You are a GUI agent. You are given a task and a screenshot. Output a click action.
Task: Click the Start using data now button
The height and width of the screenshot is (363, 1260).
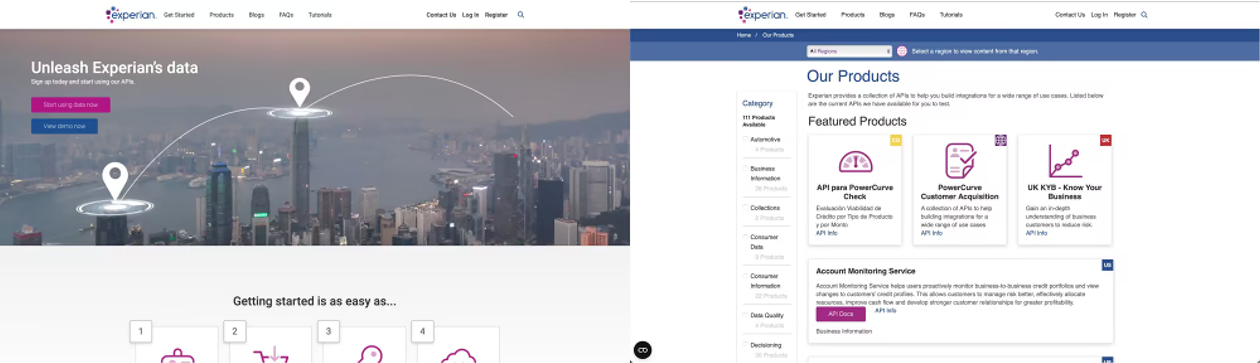pyautogui.click(x=70, y=105)
